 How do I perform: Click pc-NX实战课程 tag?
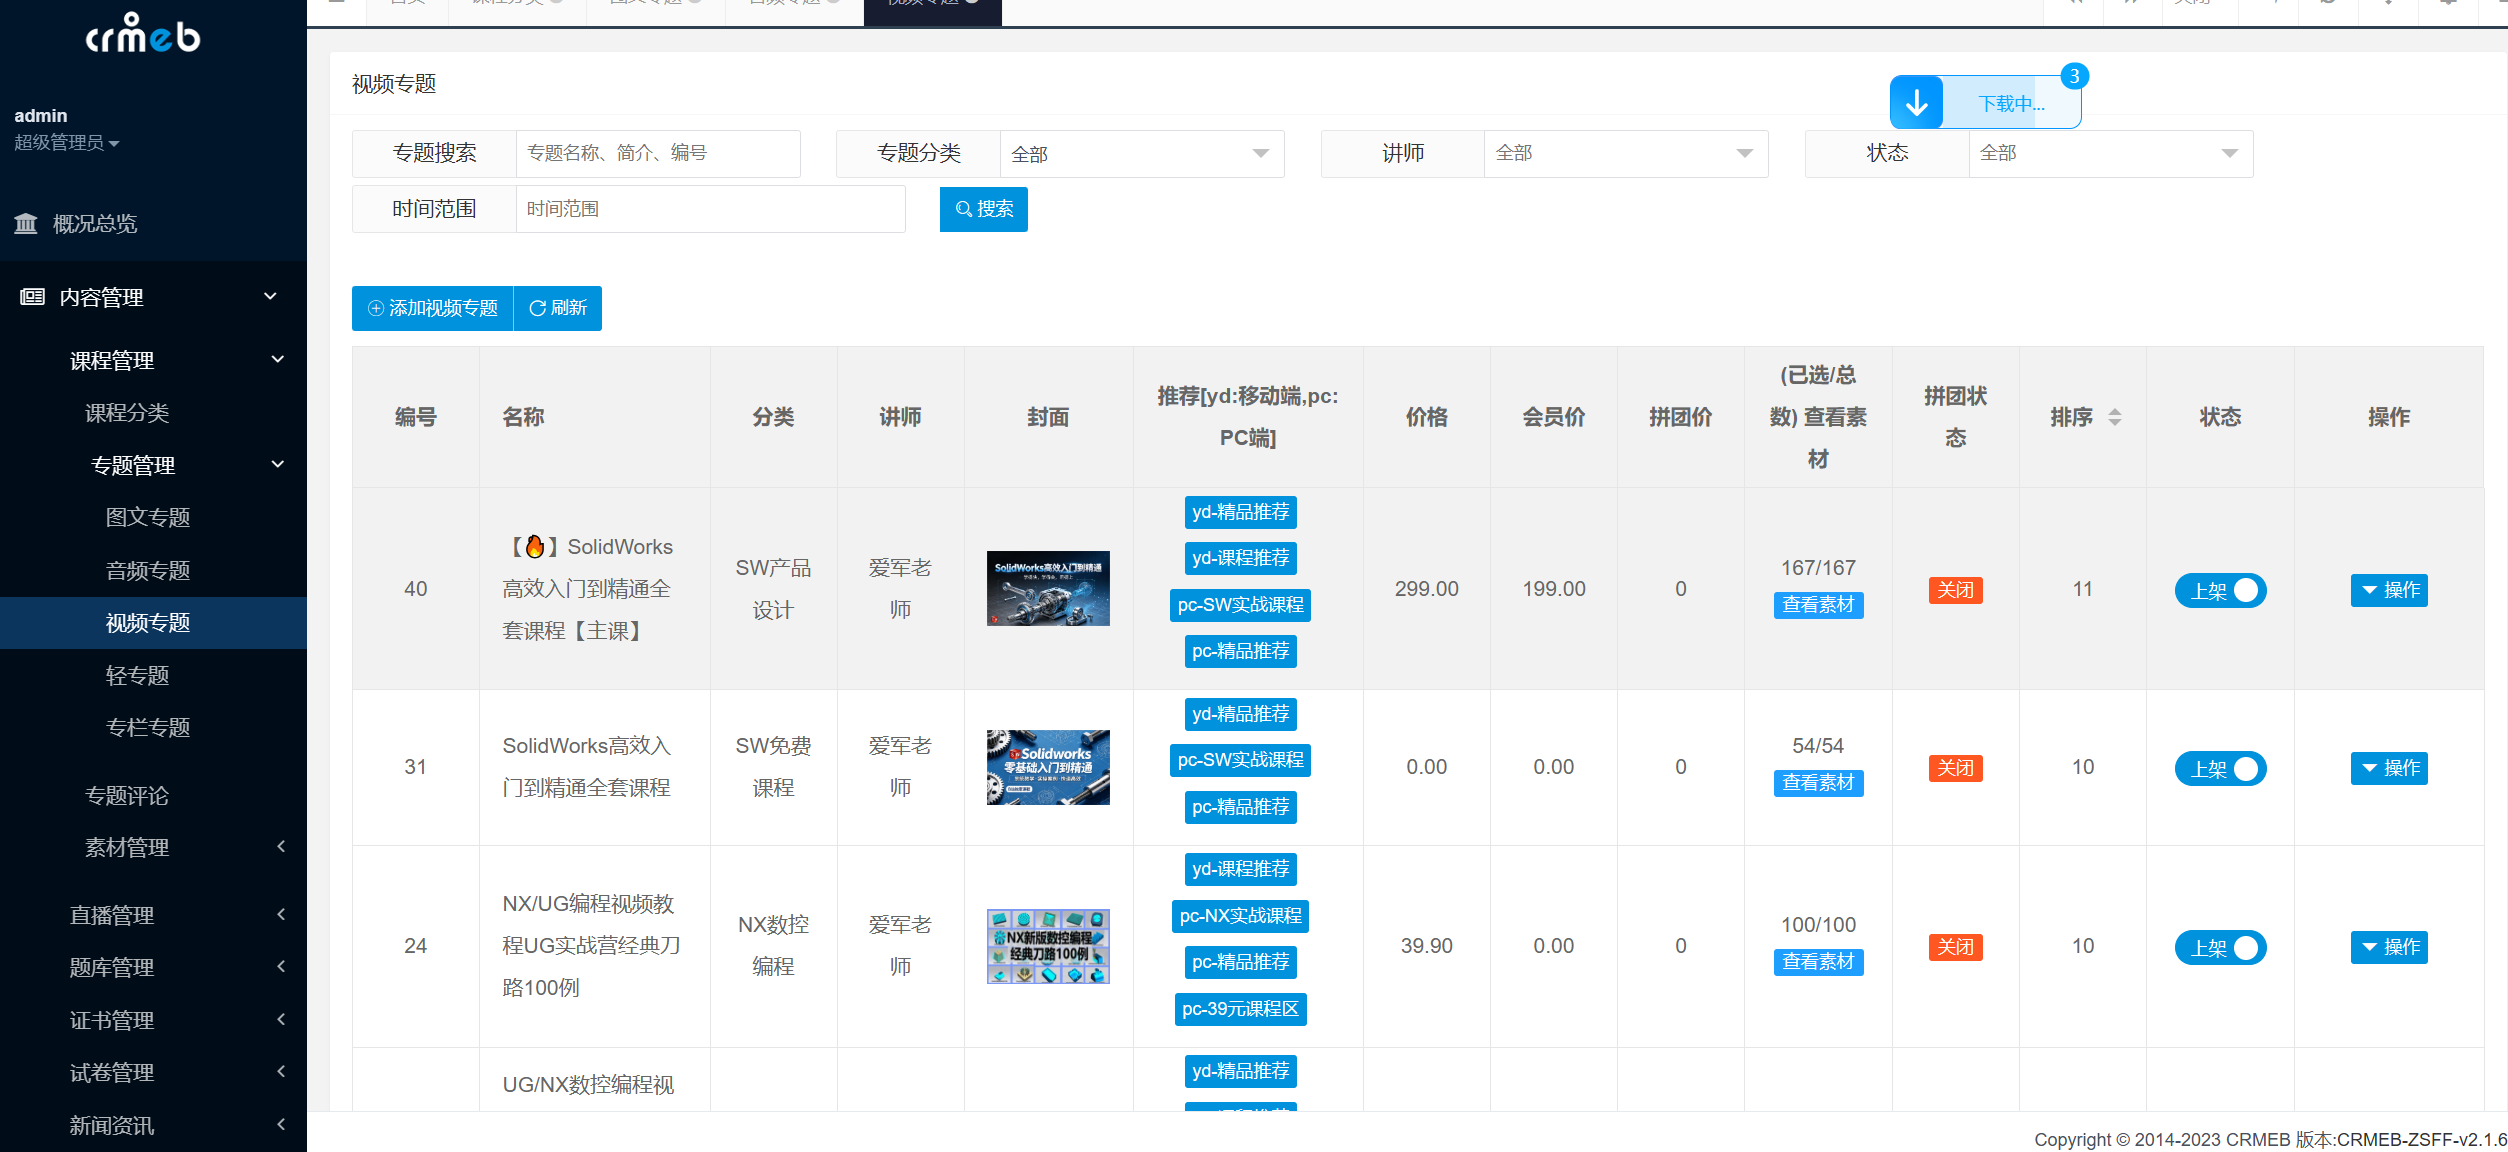point(1240,916)
